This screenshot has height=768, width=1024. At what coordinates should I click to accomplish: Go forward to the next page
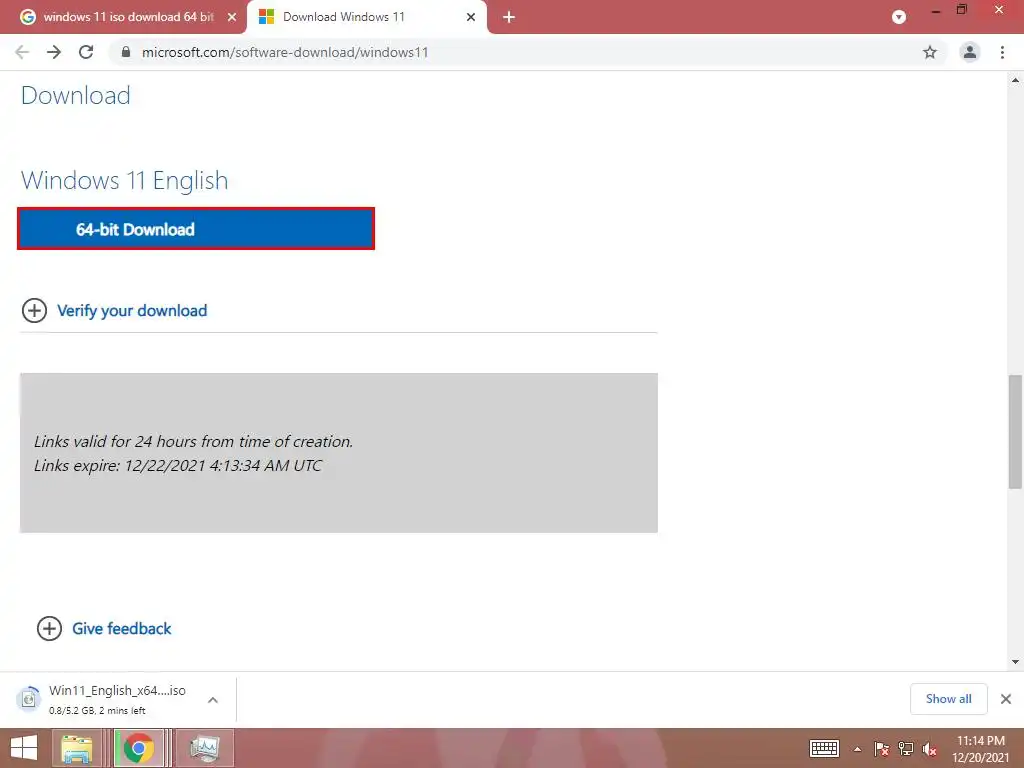coord(54,52)
